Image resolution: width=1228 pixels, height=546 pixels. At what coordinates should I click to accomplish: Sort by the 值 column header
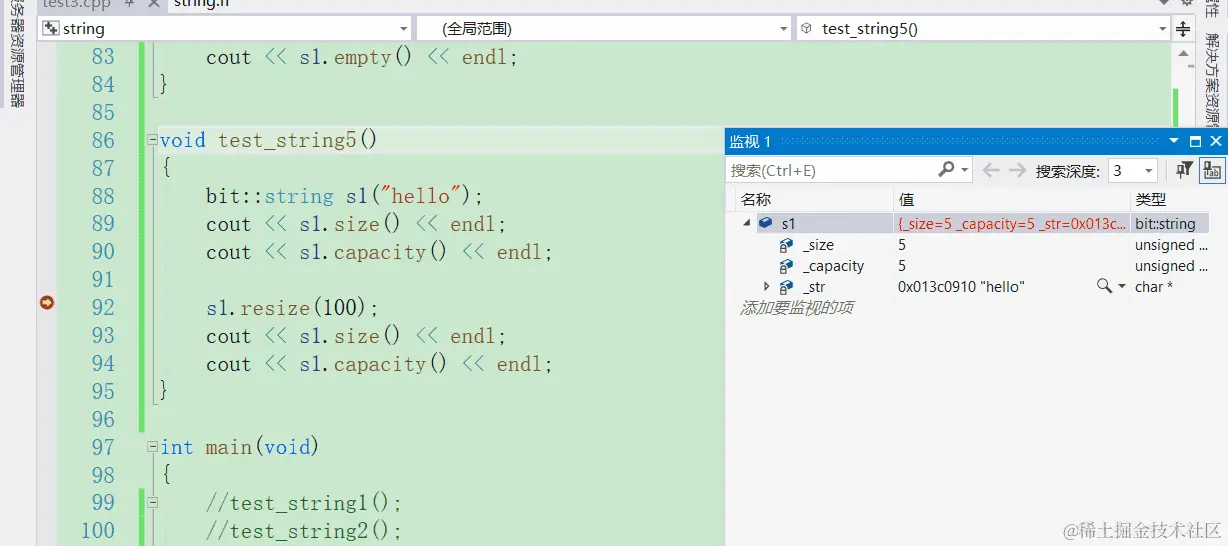[x=907, y=199]
